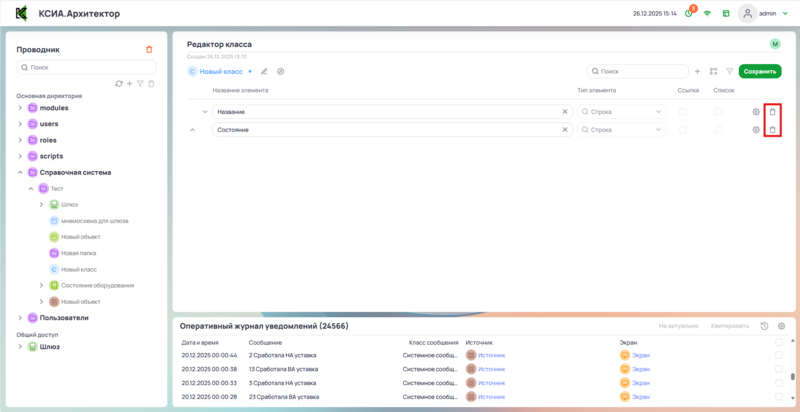Click the plus icon beside Сохранить

point(697,72)
